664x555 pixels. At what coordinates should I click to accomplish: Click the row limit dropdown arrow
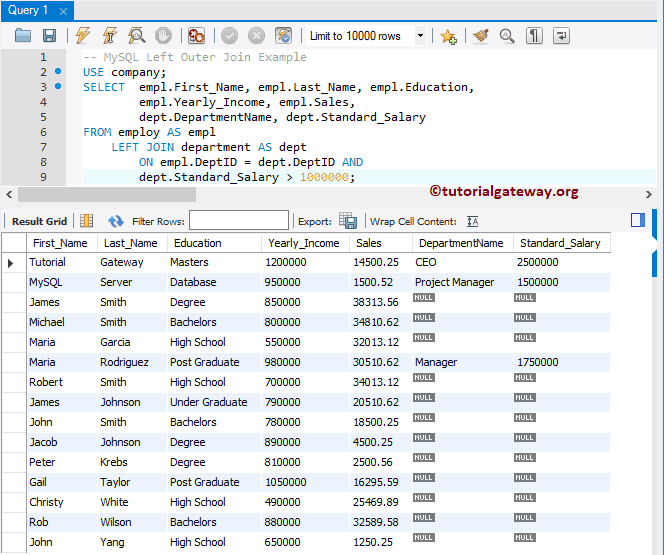pyautogui.click(x=420, y=36)
